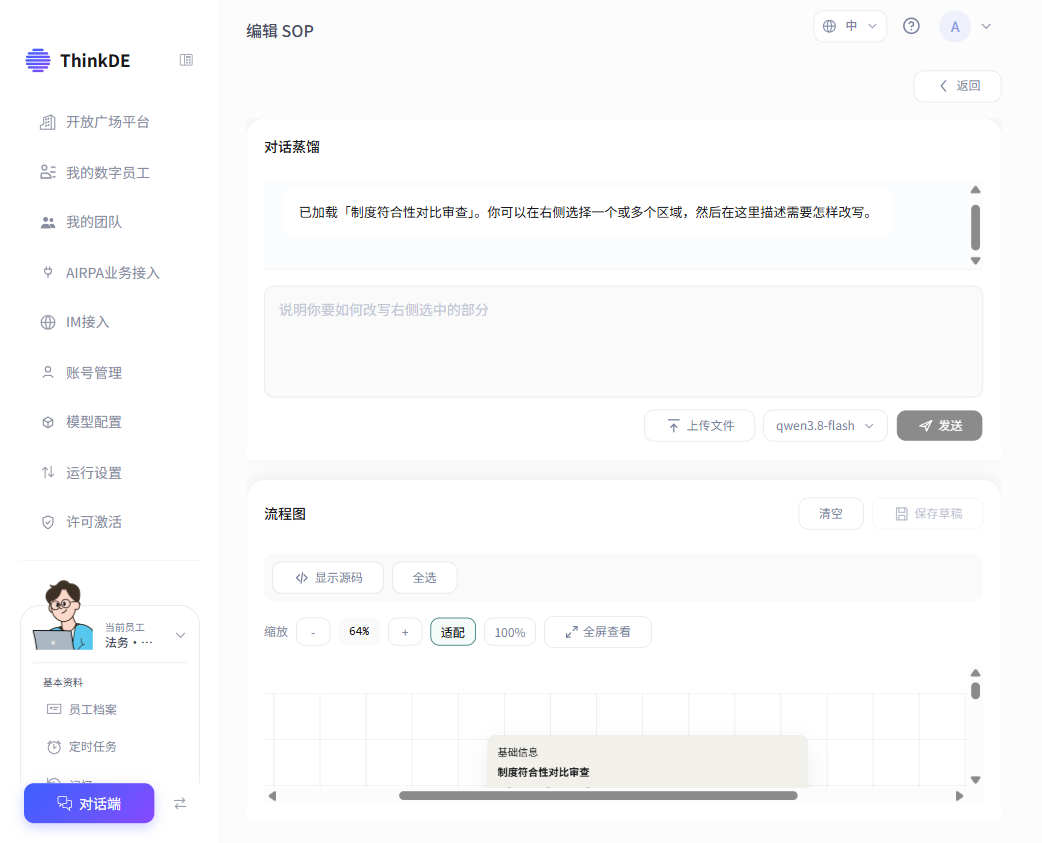Screen dimensions: 1042x843
Task: Click the AIRPA plug icon
Action: (x=48, y=272)
